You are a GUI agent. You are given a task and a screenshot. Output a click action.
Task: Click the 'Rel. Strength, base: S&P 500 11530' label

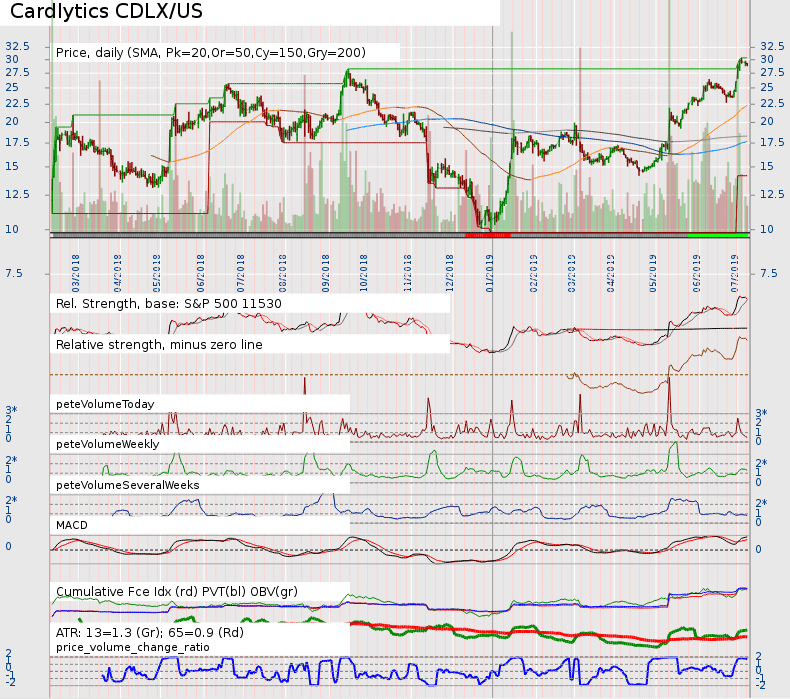coord(169,304)
